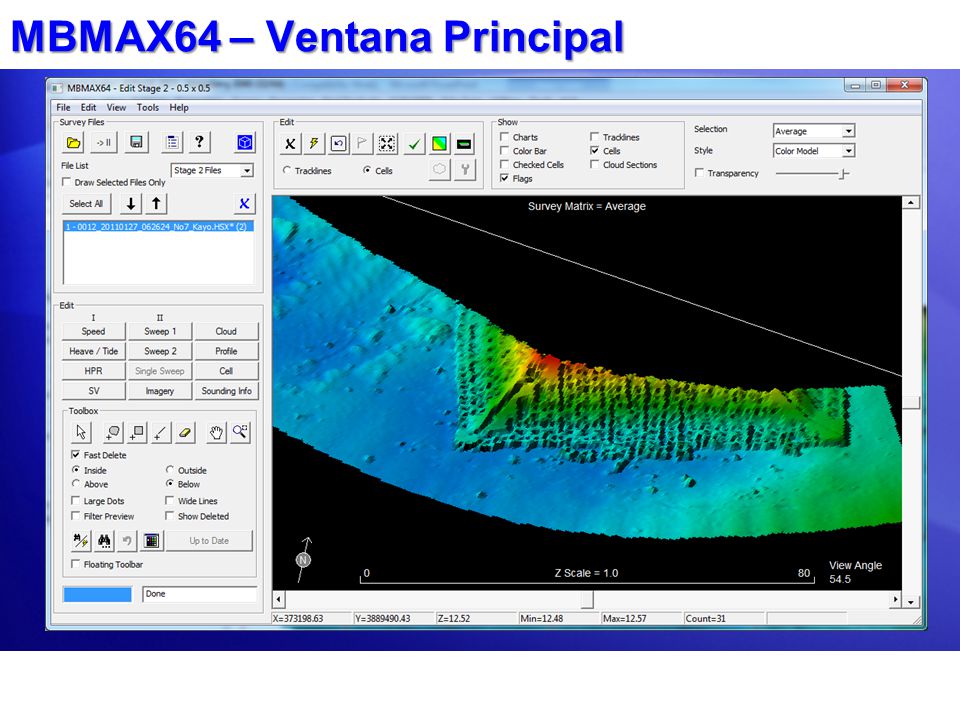Click the colored grid icon beside Up to Date
This screenshot has width=960, height=720.
(x=151, y=541)
